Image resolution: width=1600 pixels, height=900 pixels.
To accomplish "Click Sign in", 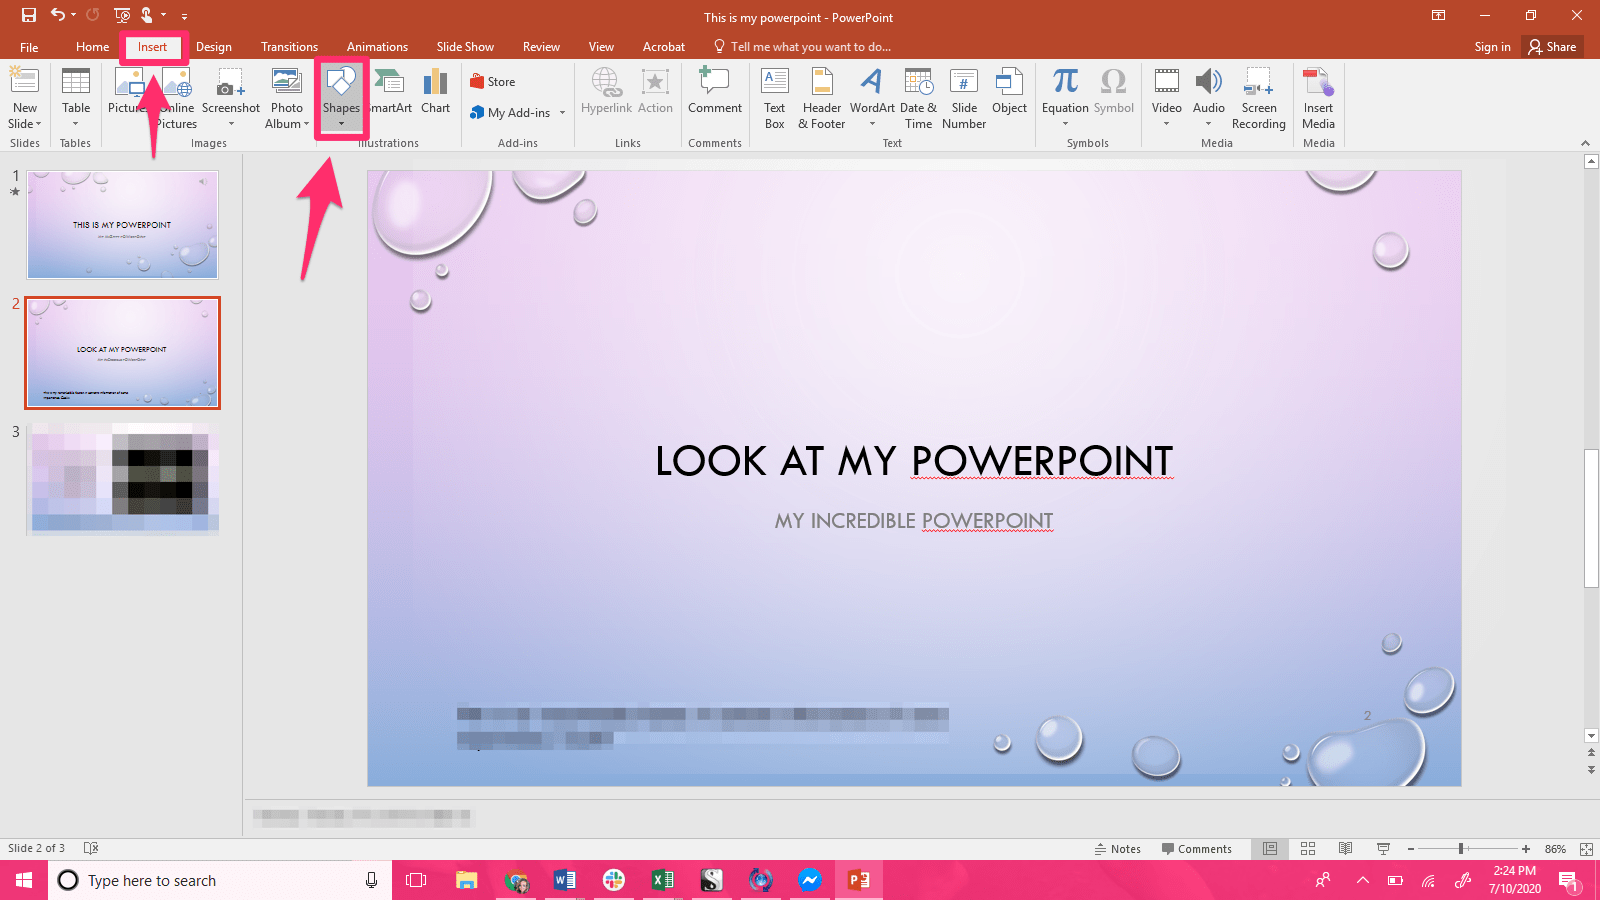I will pos(1492,47).
